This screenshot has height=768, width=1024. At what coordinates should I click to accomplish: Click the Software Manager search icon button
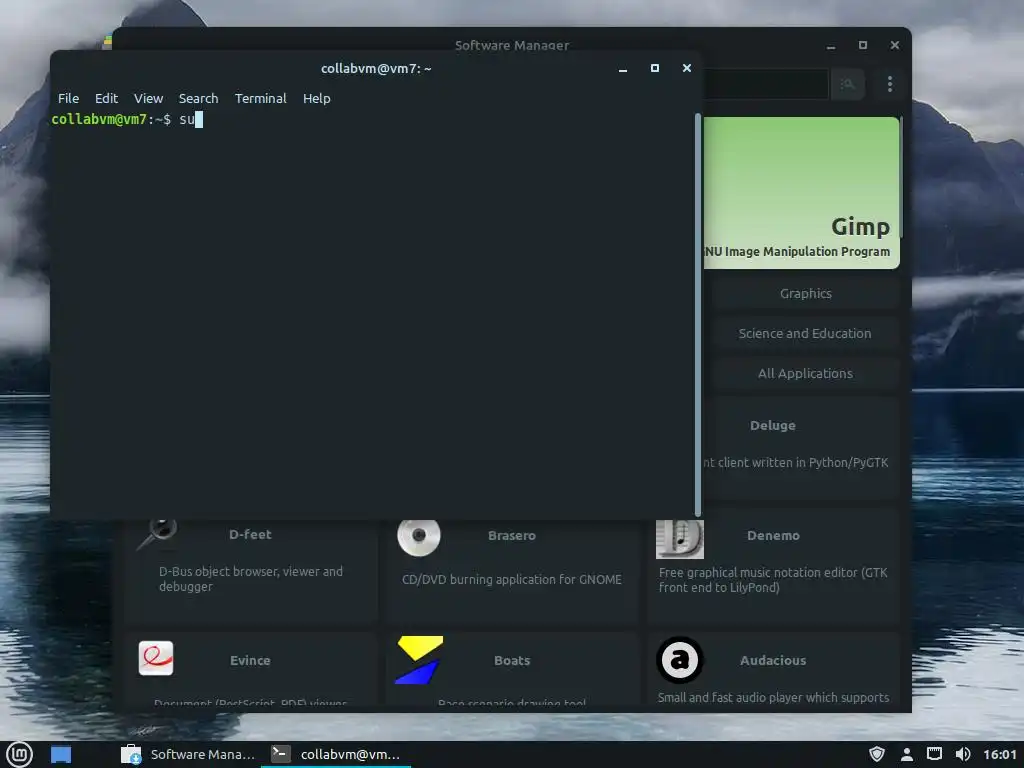coord(848,84)
